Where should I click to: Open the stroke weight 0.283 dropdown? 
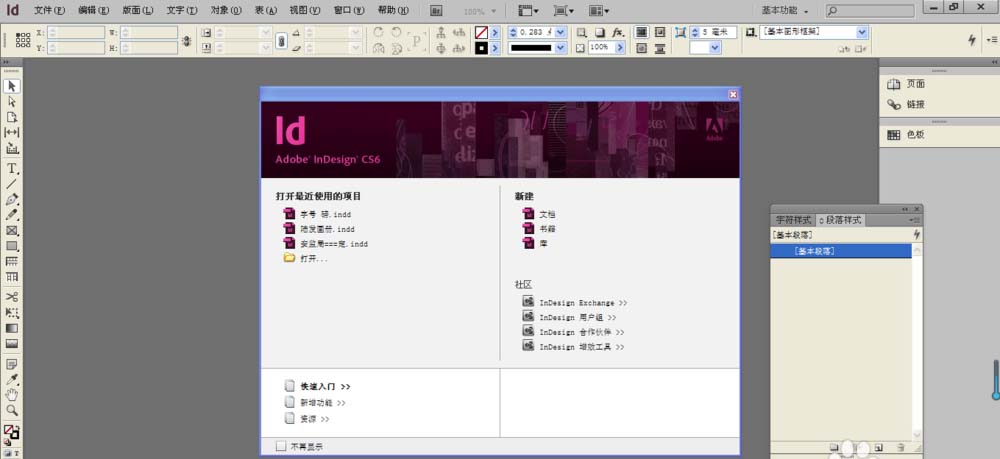pos(561,32)
